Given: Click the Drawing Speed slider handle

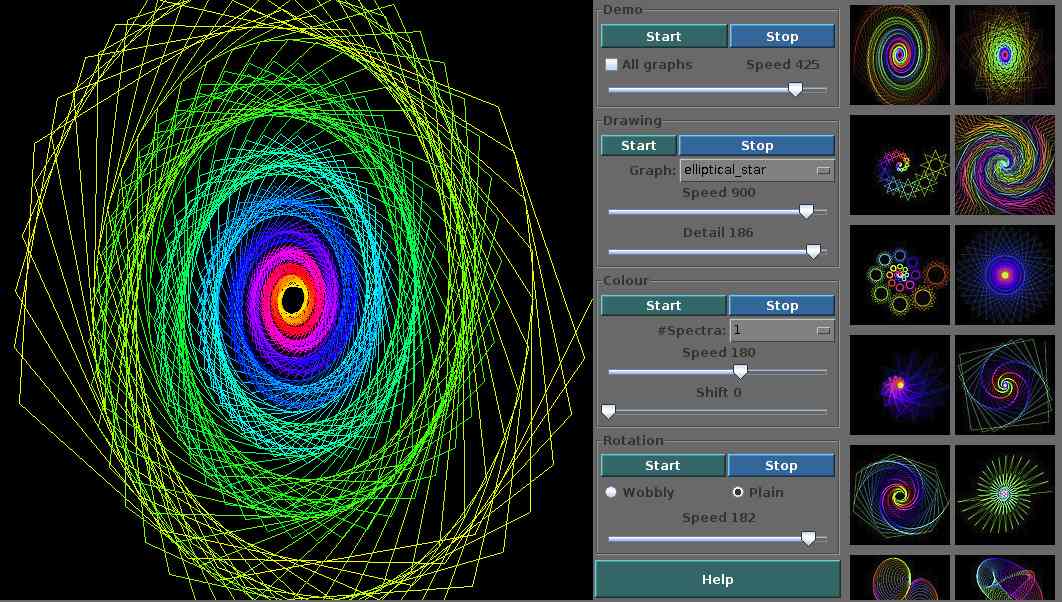Looking at the screenshot, I should [x=808, y=211].
